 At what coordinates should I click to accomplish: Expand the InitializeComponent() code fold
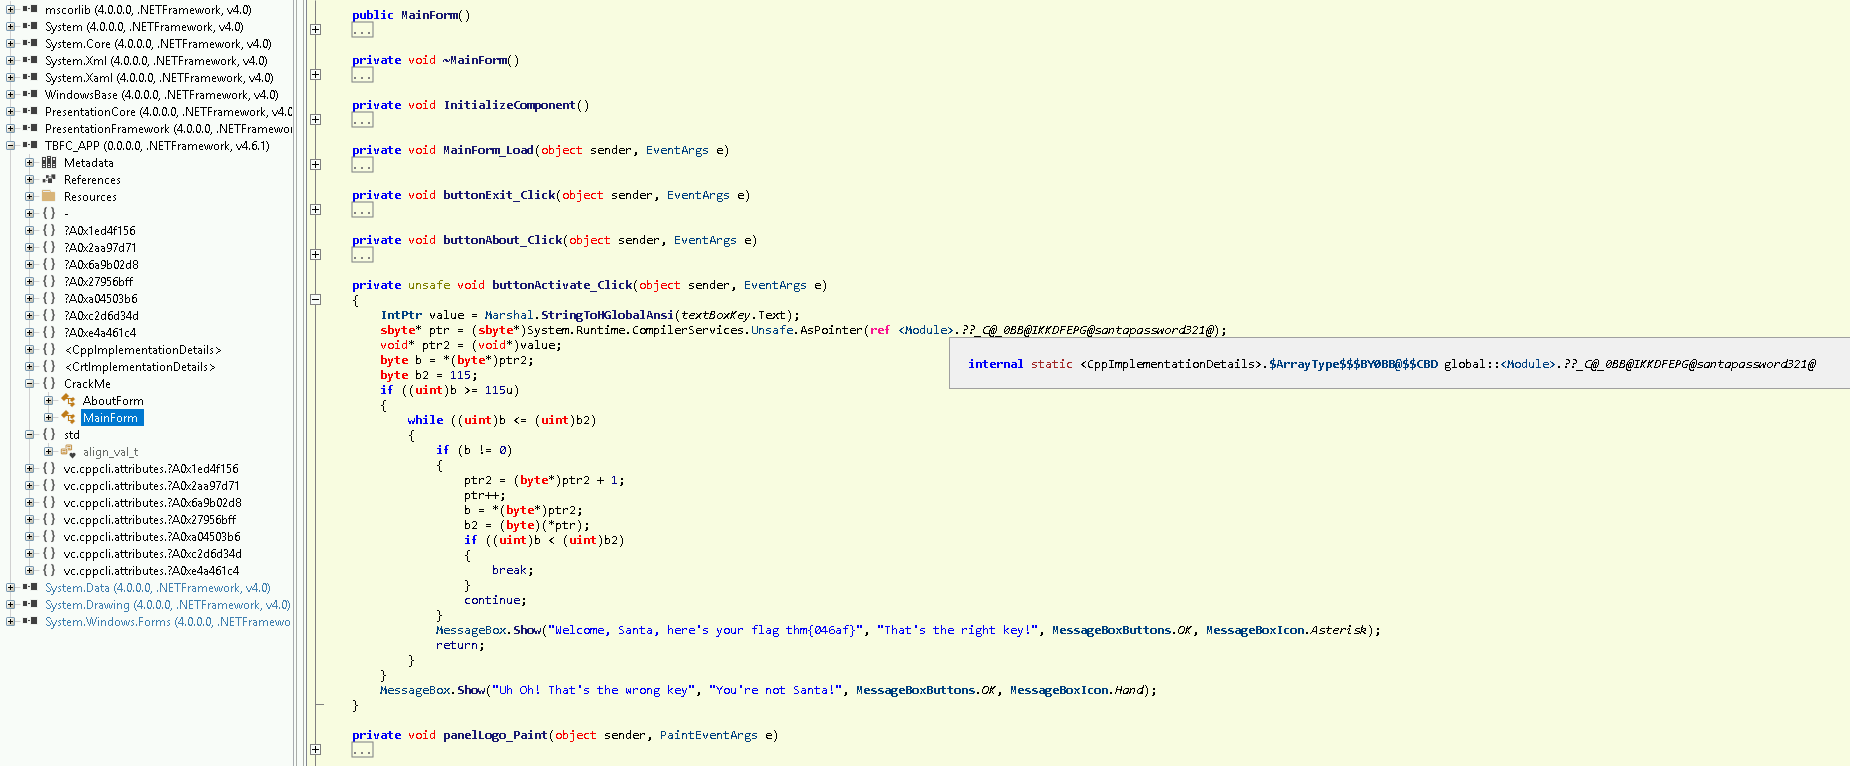click(x=315, y=120)
